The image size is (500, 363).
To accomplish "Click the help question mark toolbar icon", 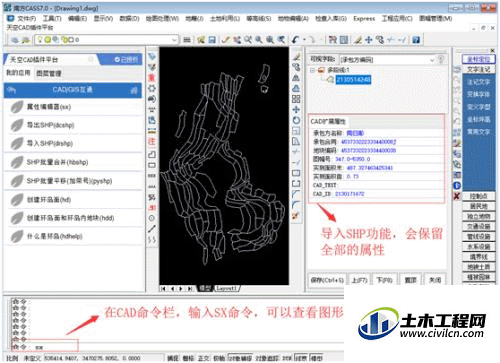I will pos(416,40).
